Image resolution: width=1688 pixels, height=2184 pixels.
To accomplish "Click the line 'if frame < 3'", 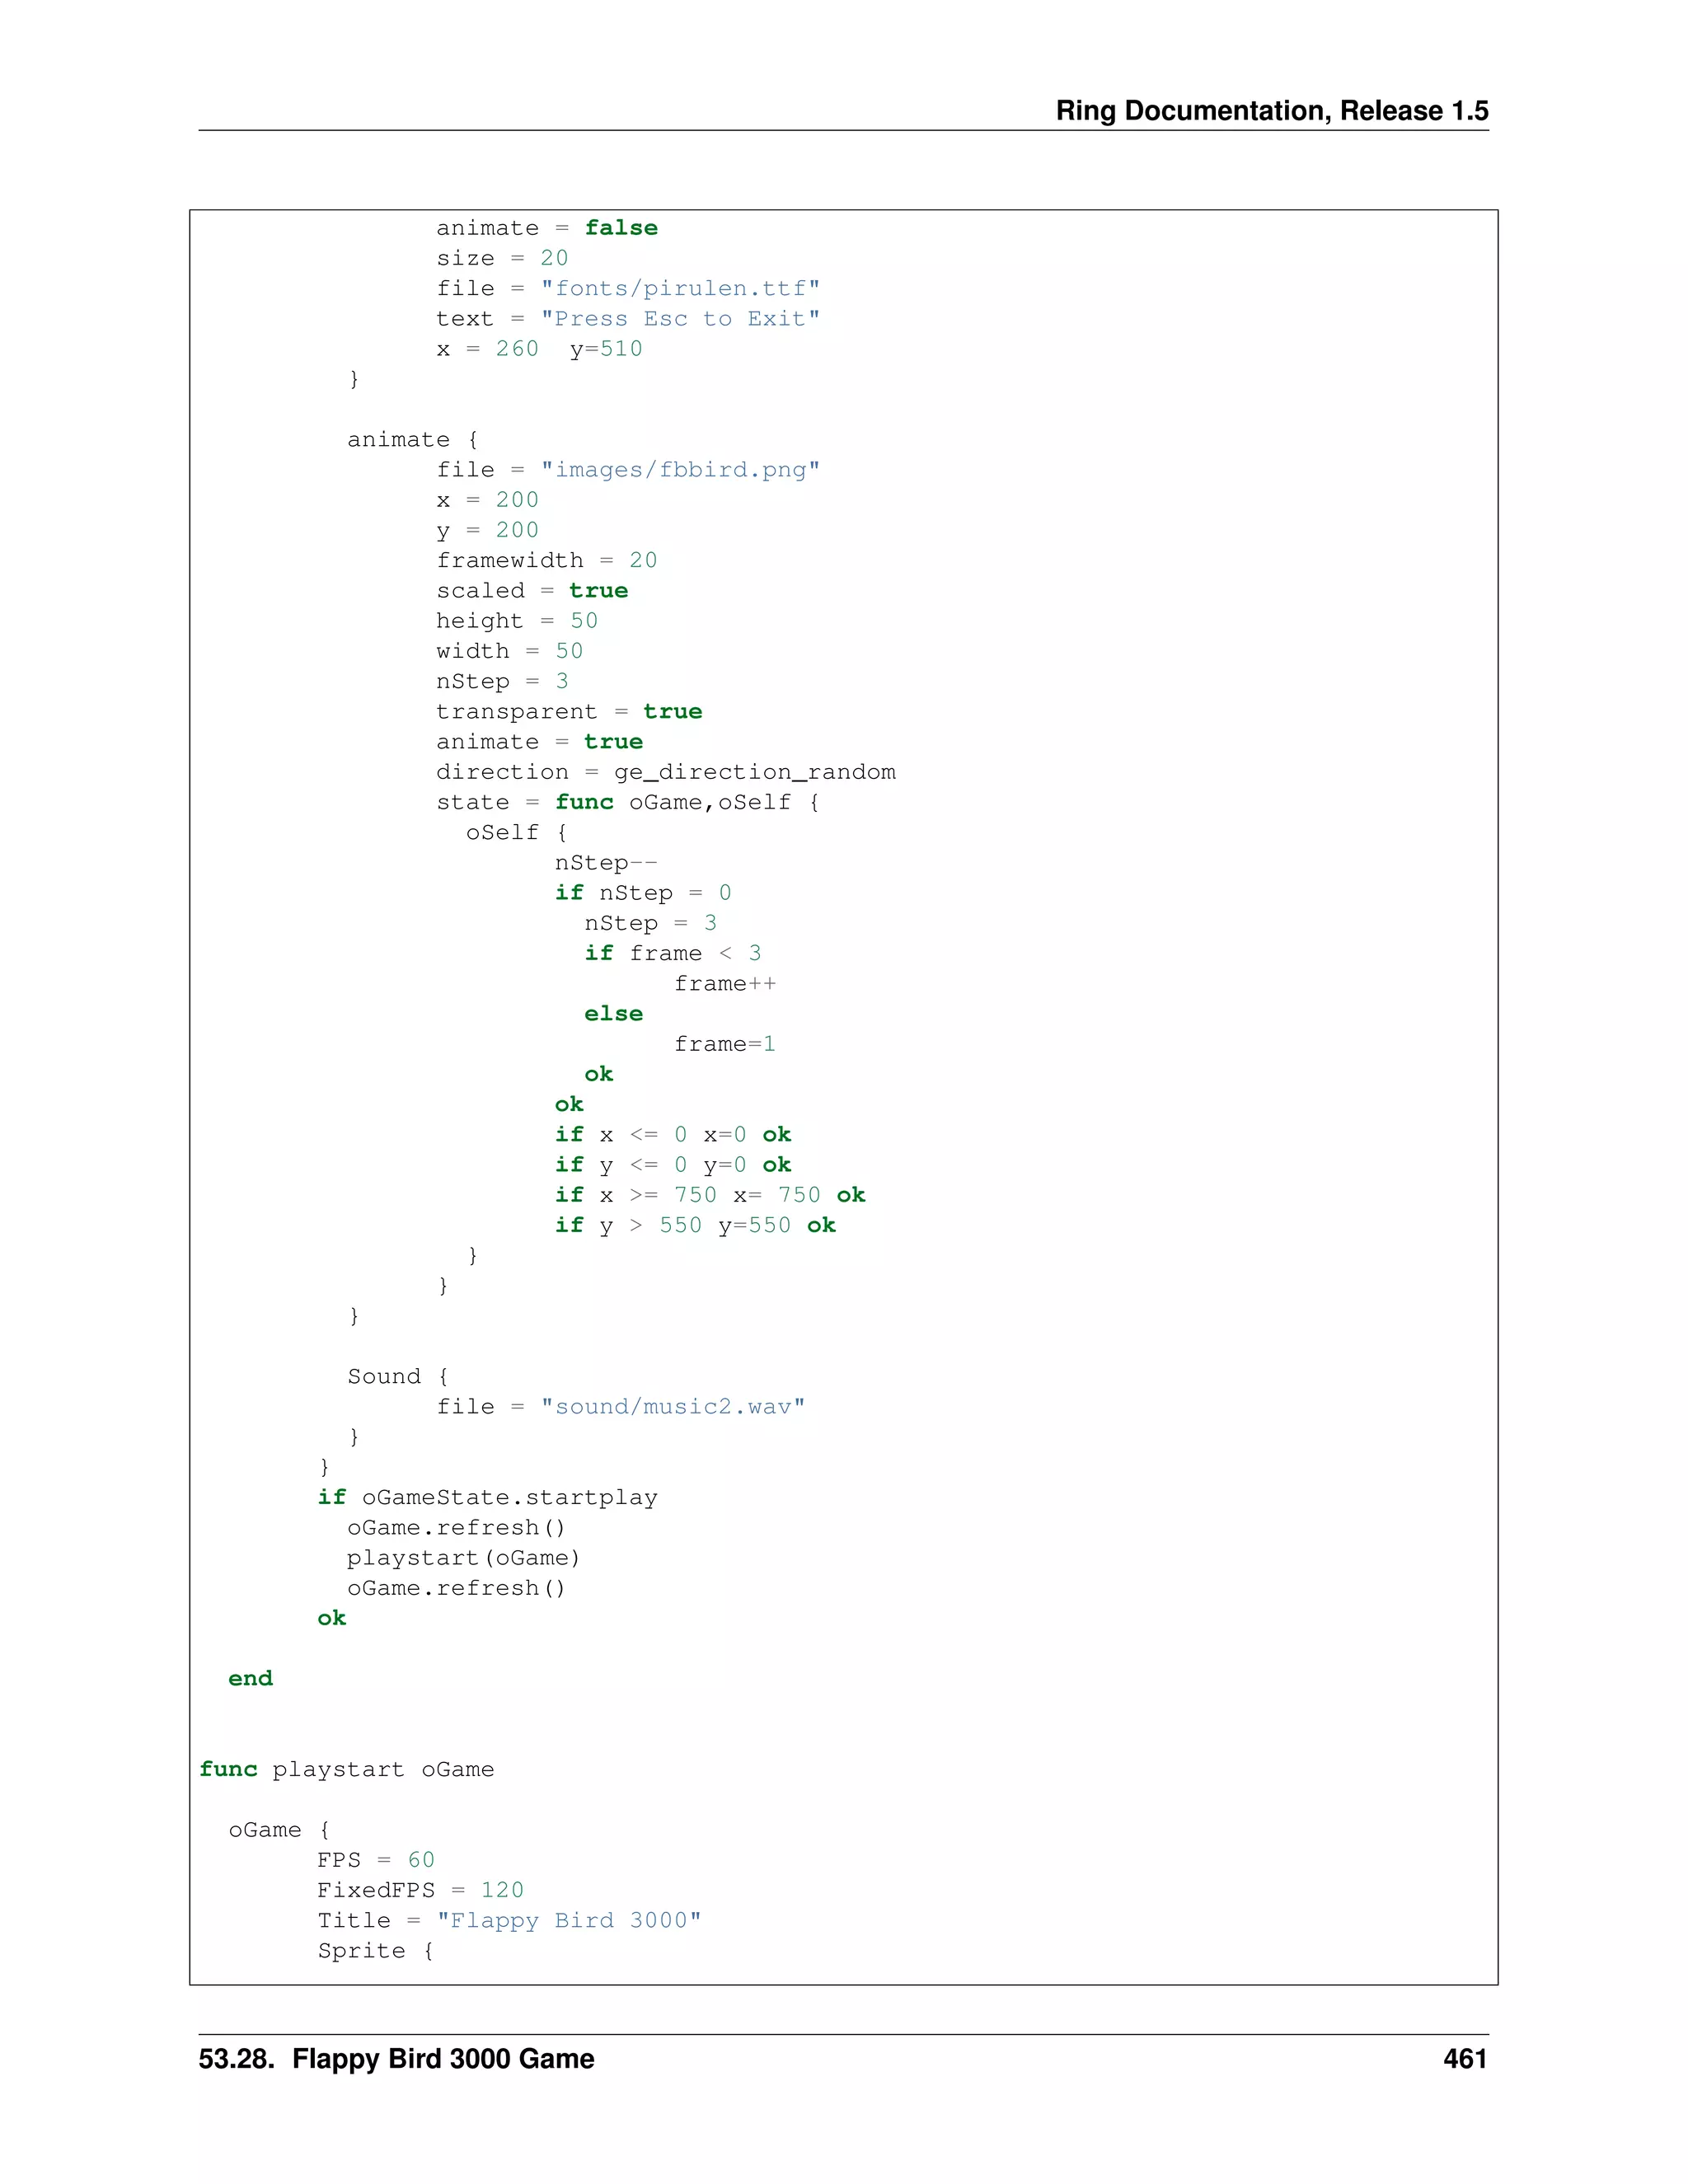I will [673, 953].
